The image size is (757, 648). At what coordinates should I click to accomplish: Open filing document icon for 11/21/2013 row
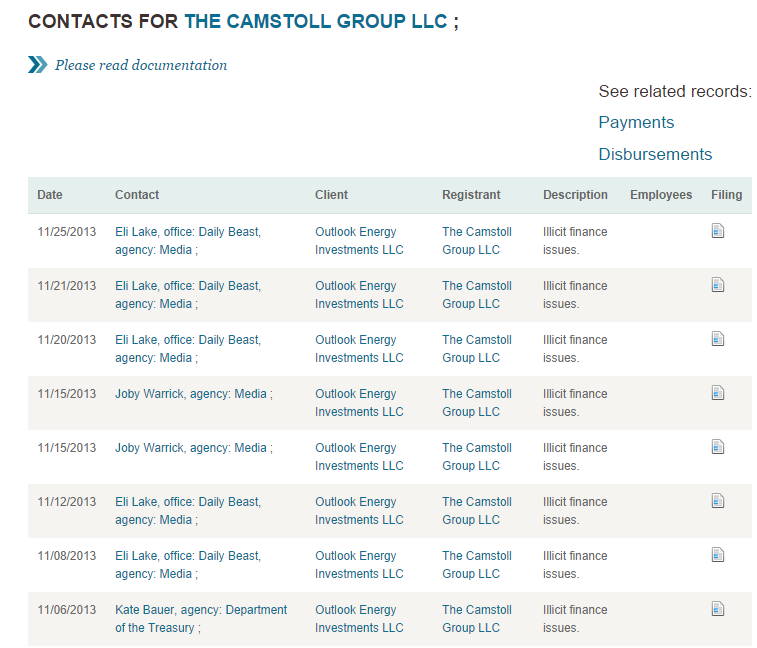pyautogui.click(x=718, y=285)
